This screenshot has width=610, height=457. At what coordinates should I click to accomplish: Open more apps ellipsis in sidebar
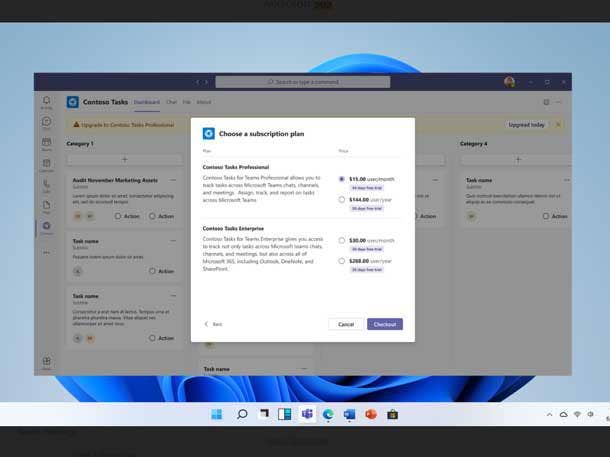pyautogui.click(x=46, y=252)
